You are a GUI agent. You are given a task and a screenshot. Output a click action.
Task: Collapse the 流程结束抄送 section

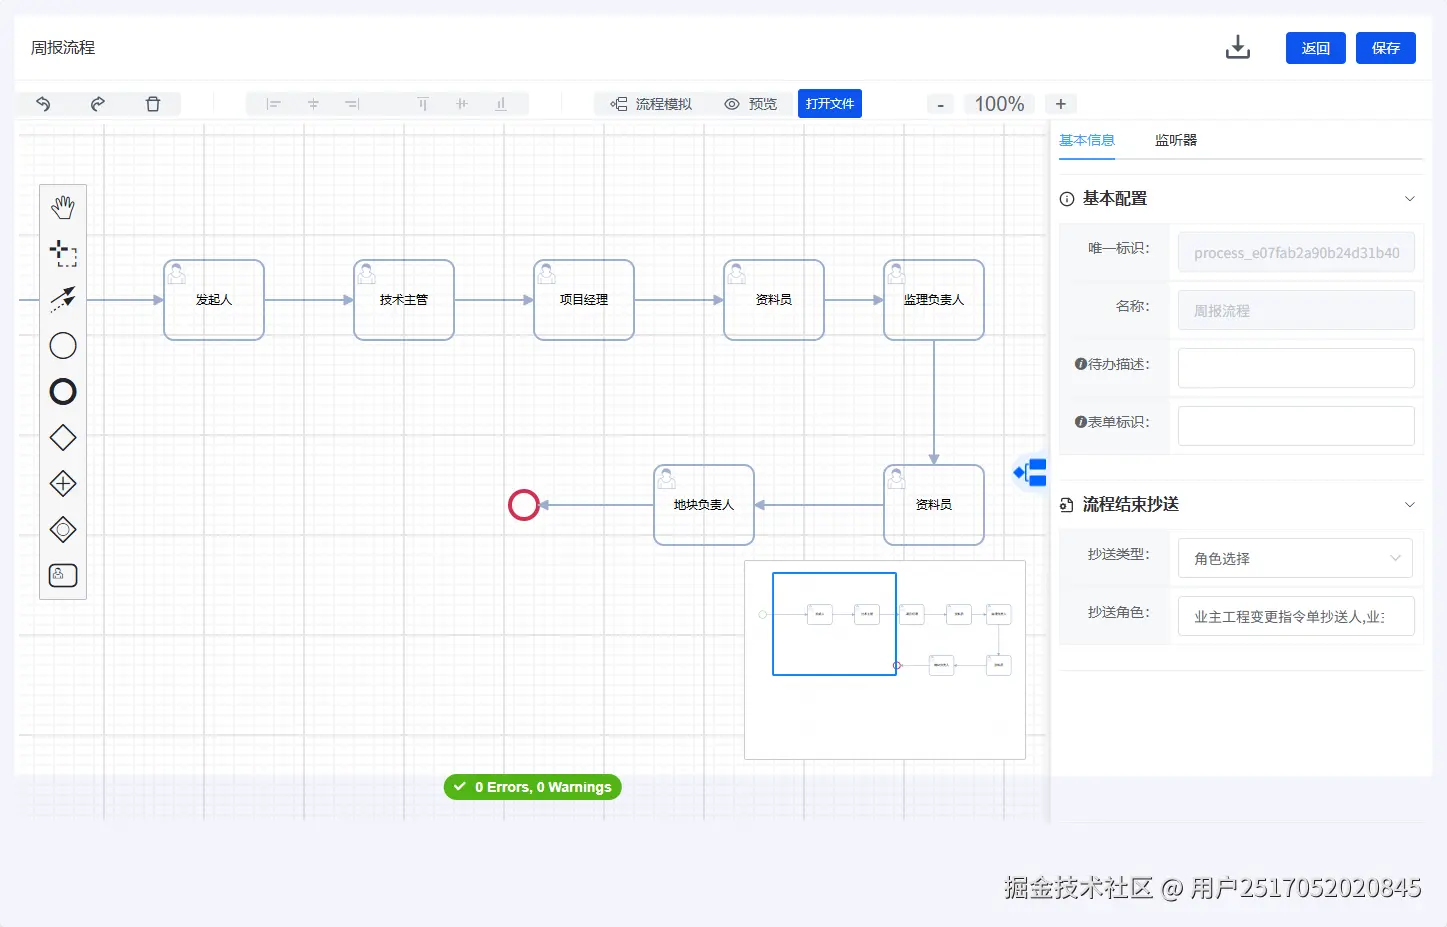[x=1410, y=505]
